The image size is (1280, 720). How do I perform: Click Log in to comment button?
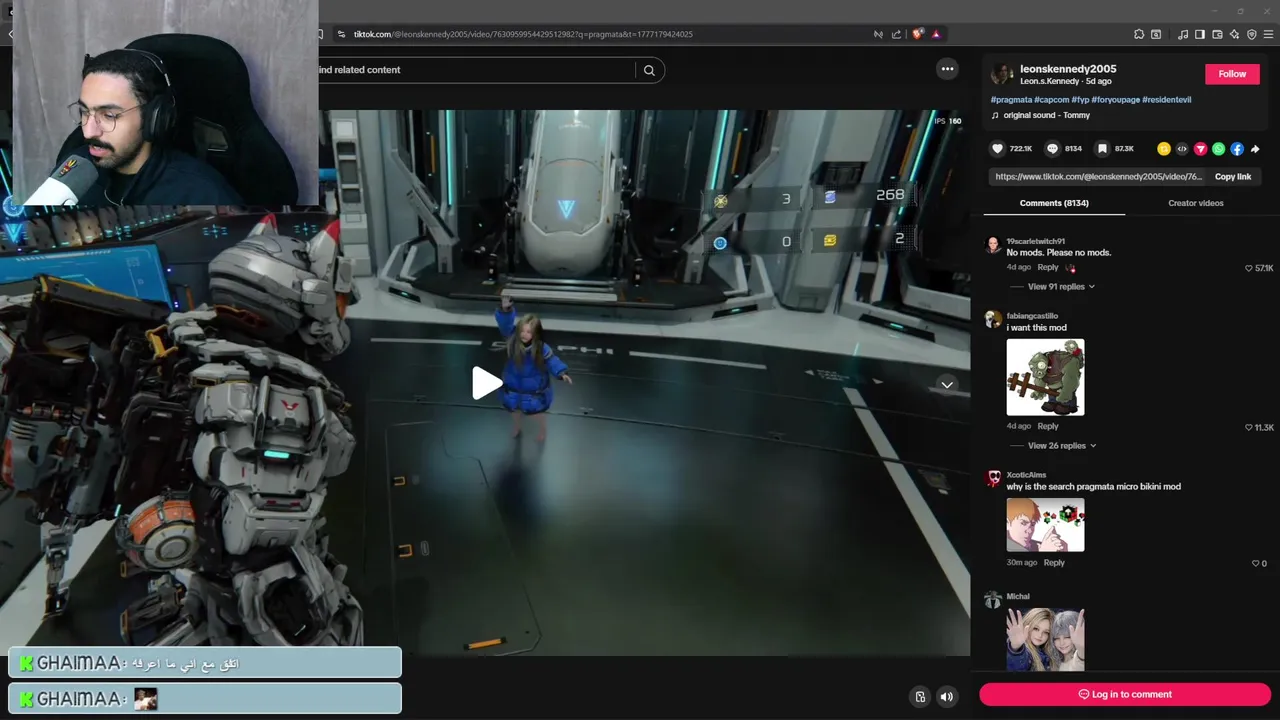(x=1125, y=694)
